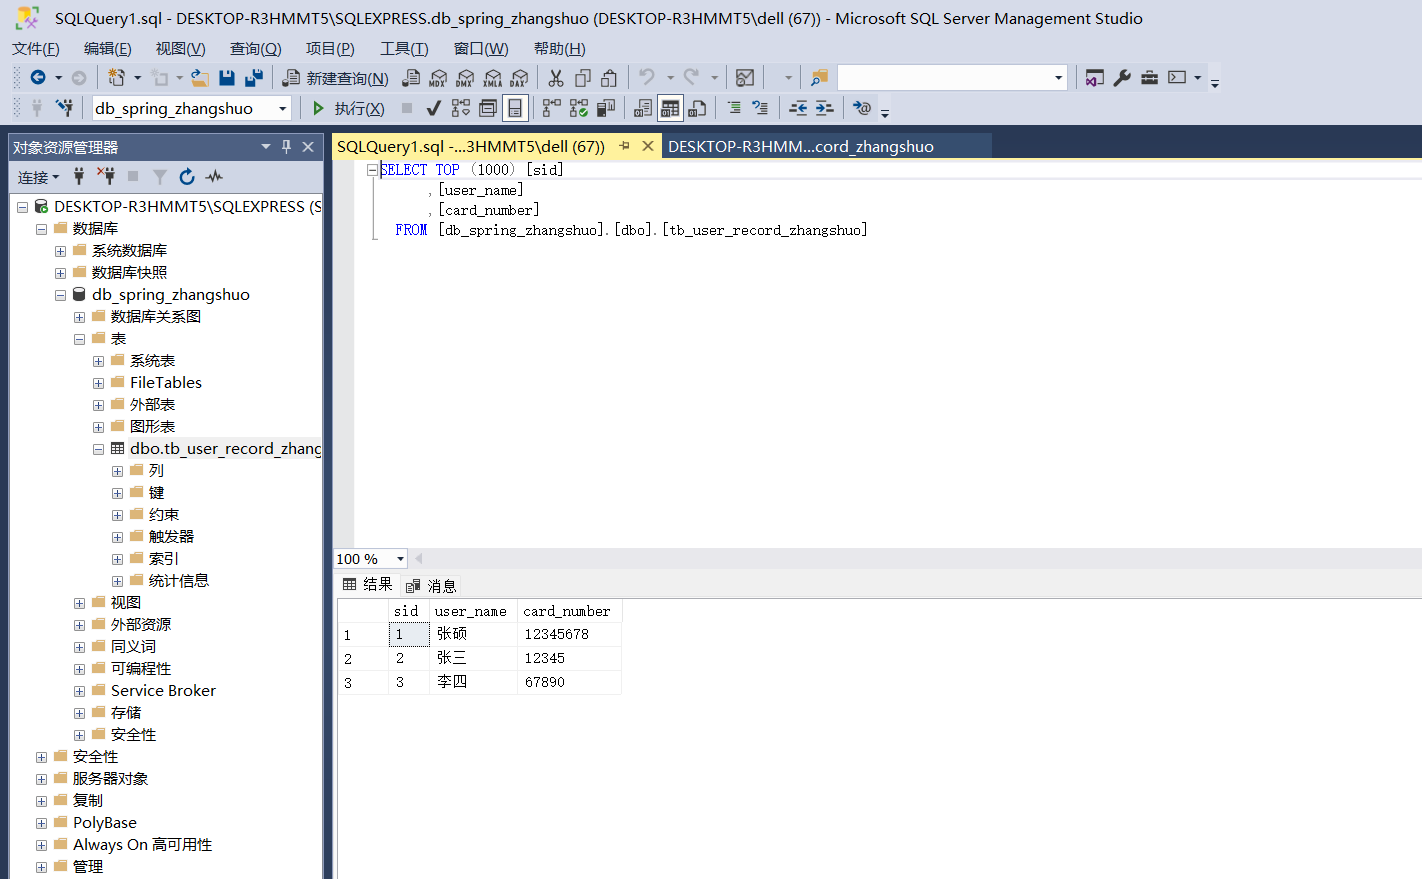Viewport: 1422px width, 879px height.
Task: Open the Activity Monitor toolbar icon
Action: coord(745,78)
